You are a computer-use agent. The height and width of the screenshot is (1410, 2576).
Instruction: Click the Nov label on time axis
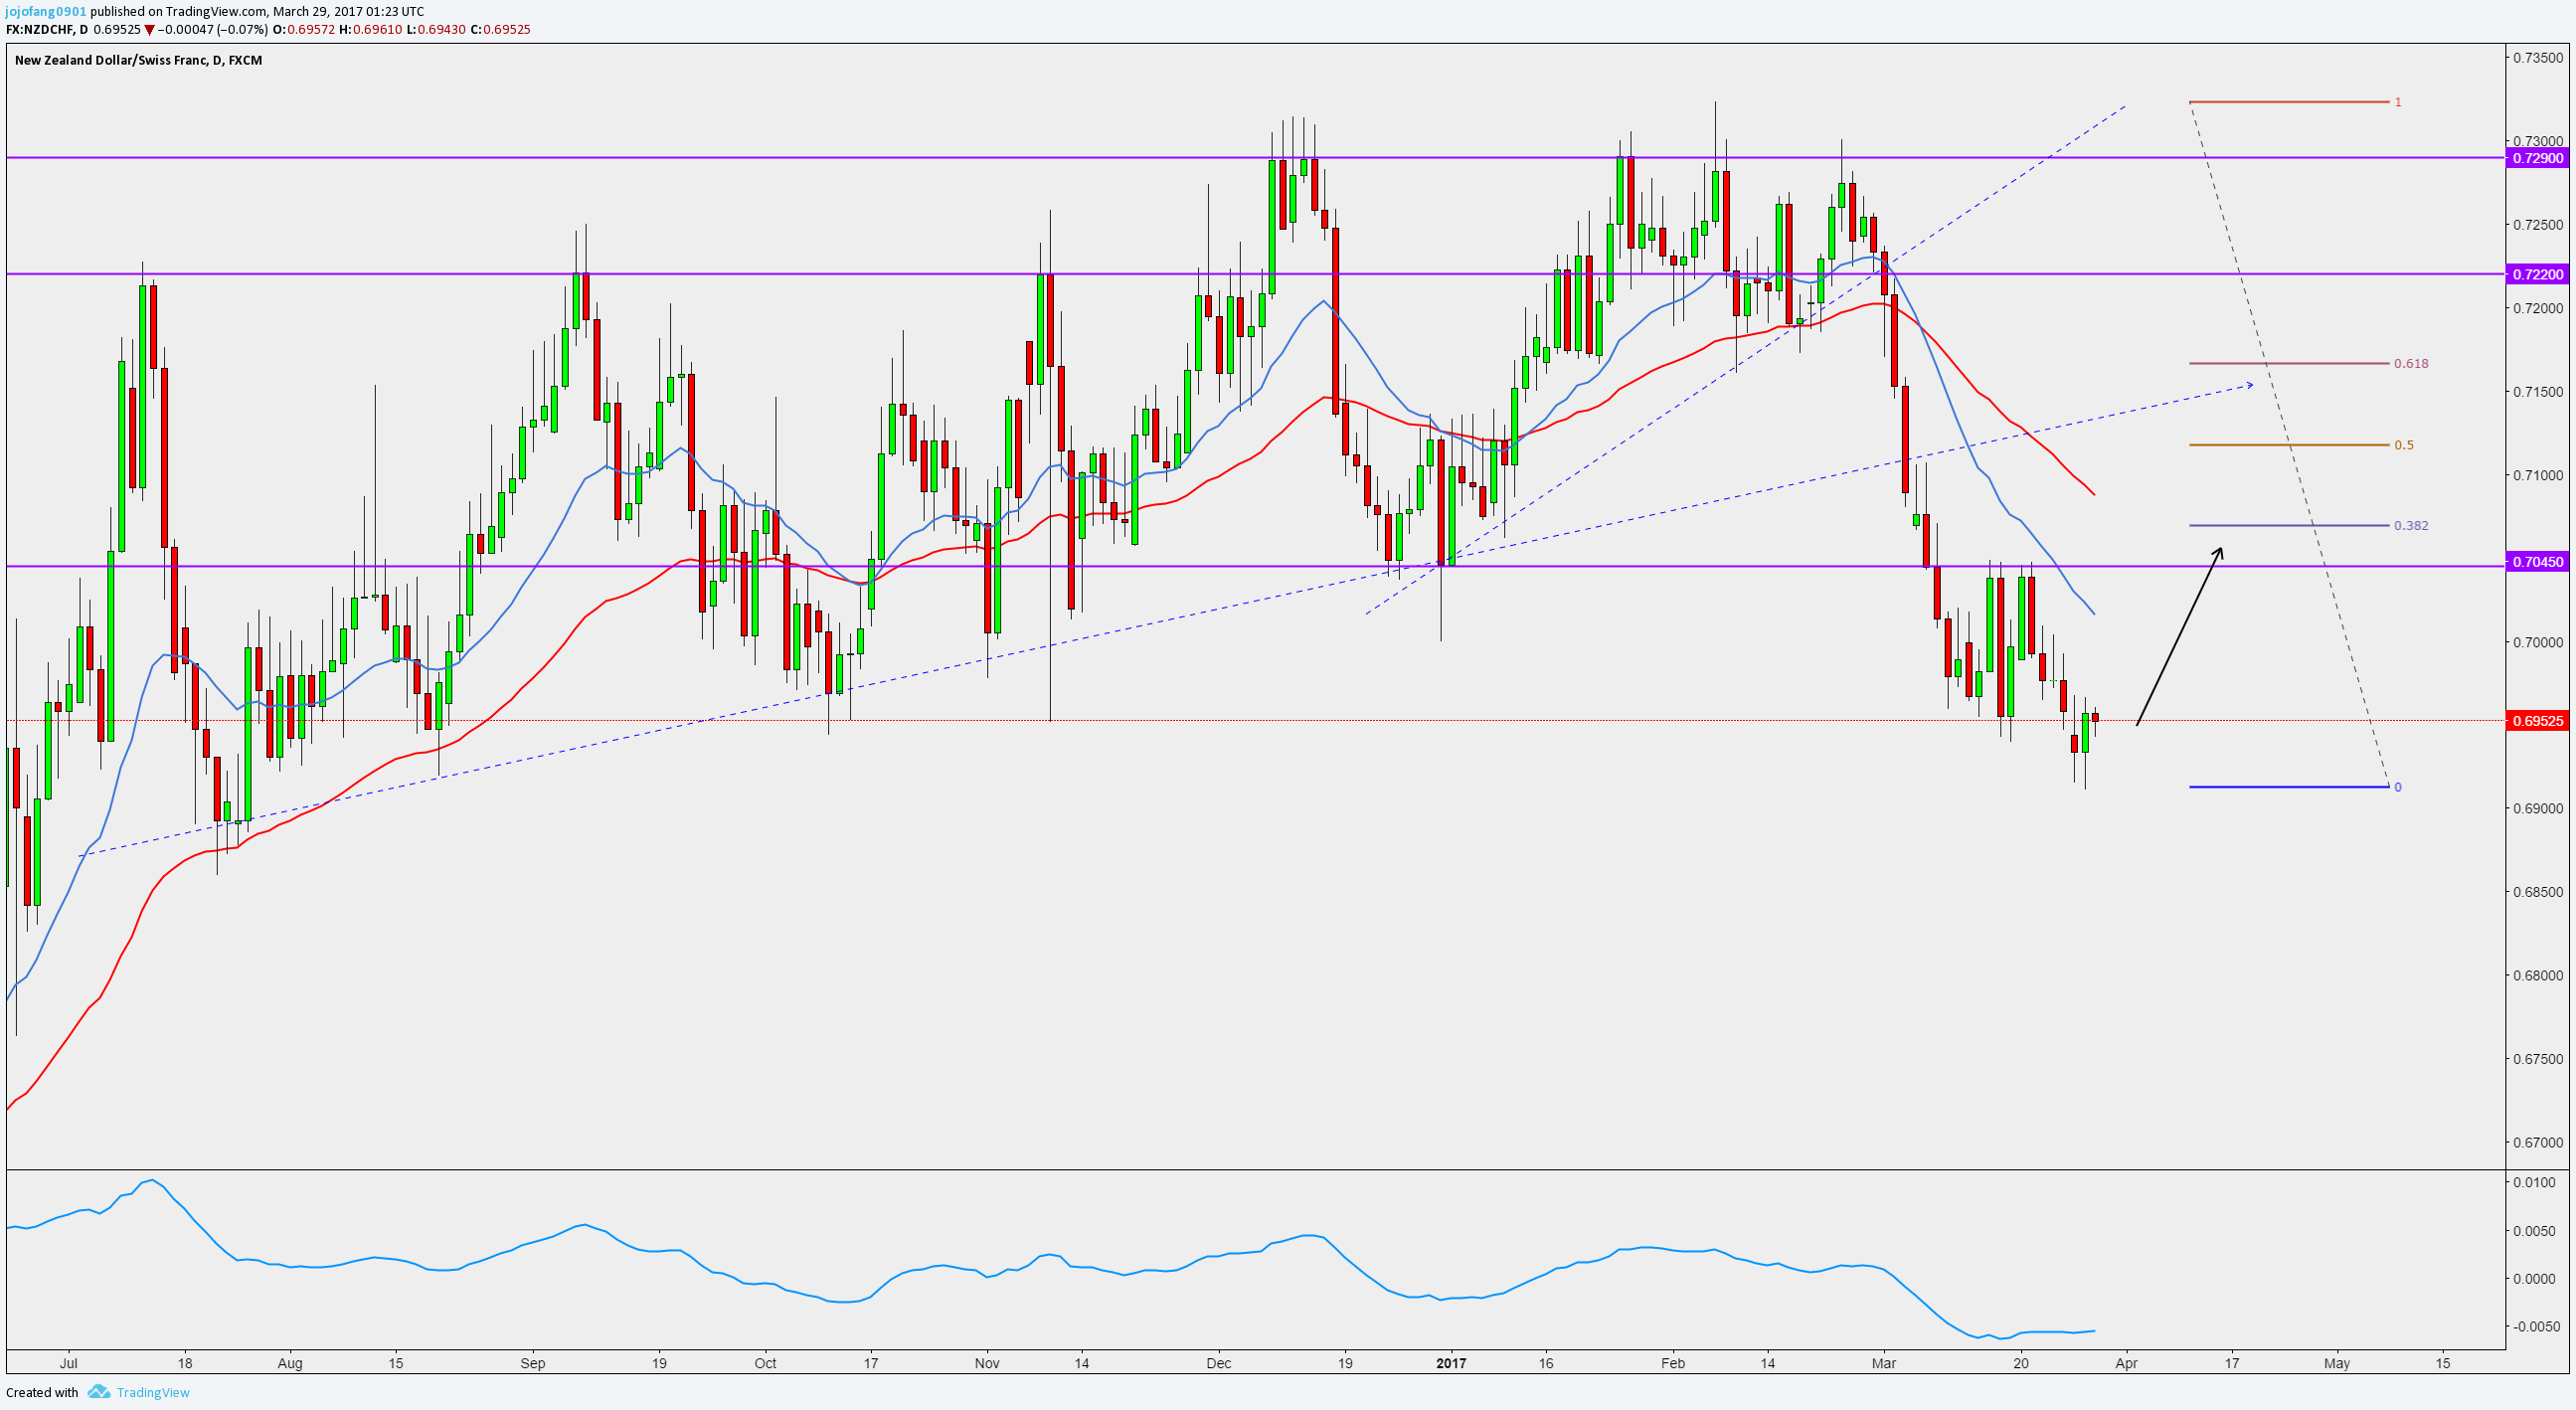tap(987, 1363)
